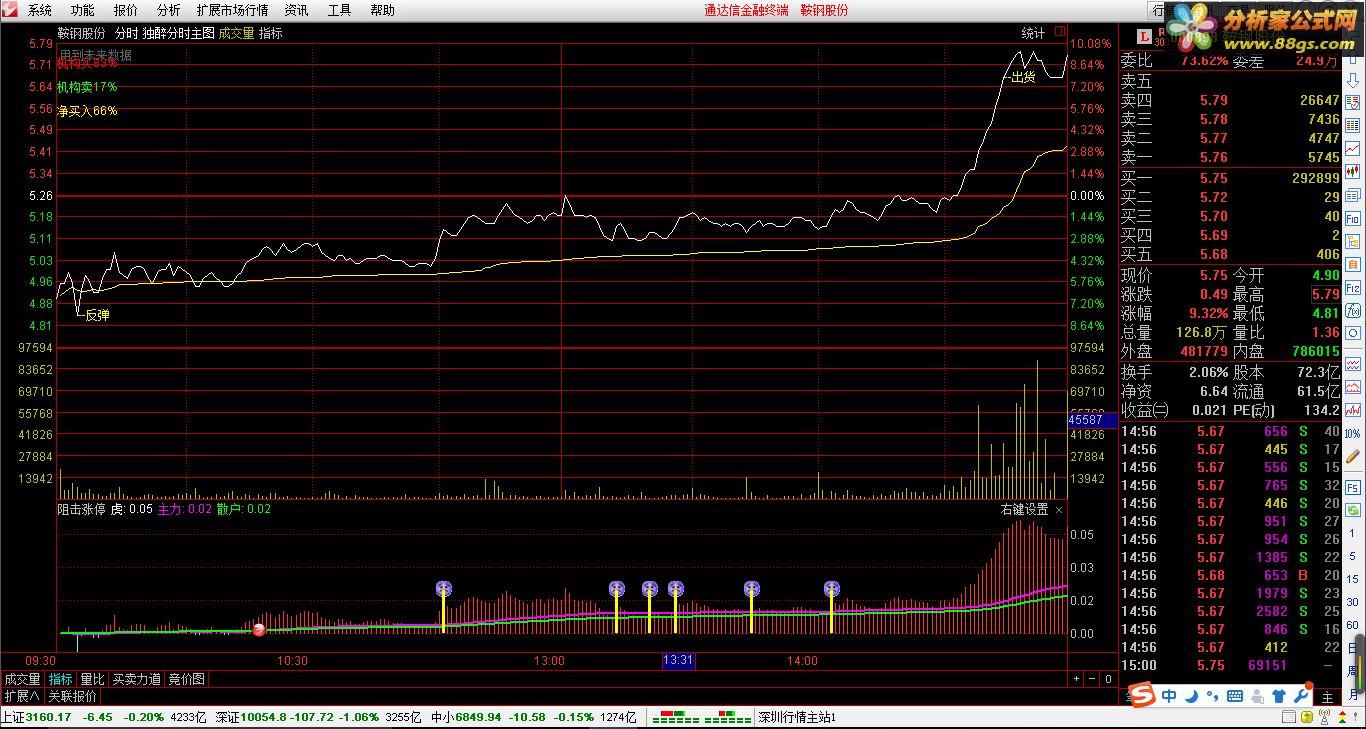Open the intraday line chart icon
1366x729 pixels.
1353,148
